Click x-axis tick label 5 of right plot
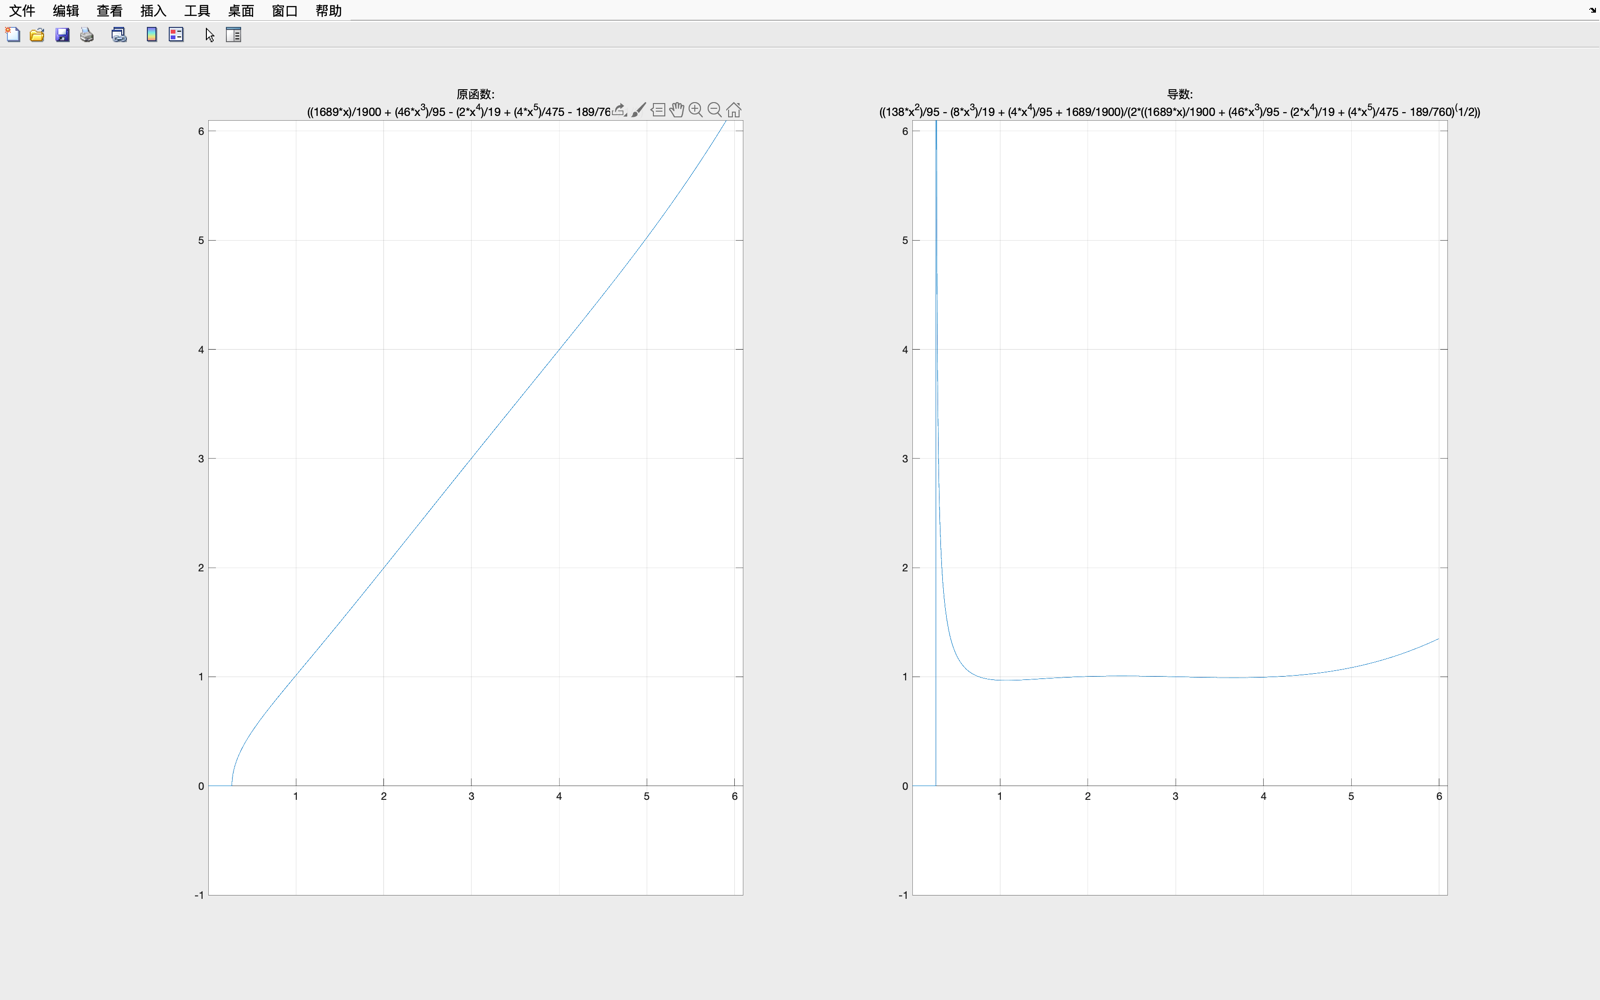This screenshot has width=1600, height=1000. tap(1351, 797)
